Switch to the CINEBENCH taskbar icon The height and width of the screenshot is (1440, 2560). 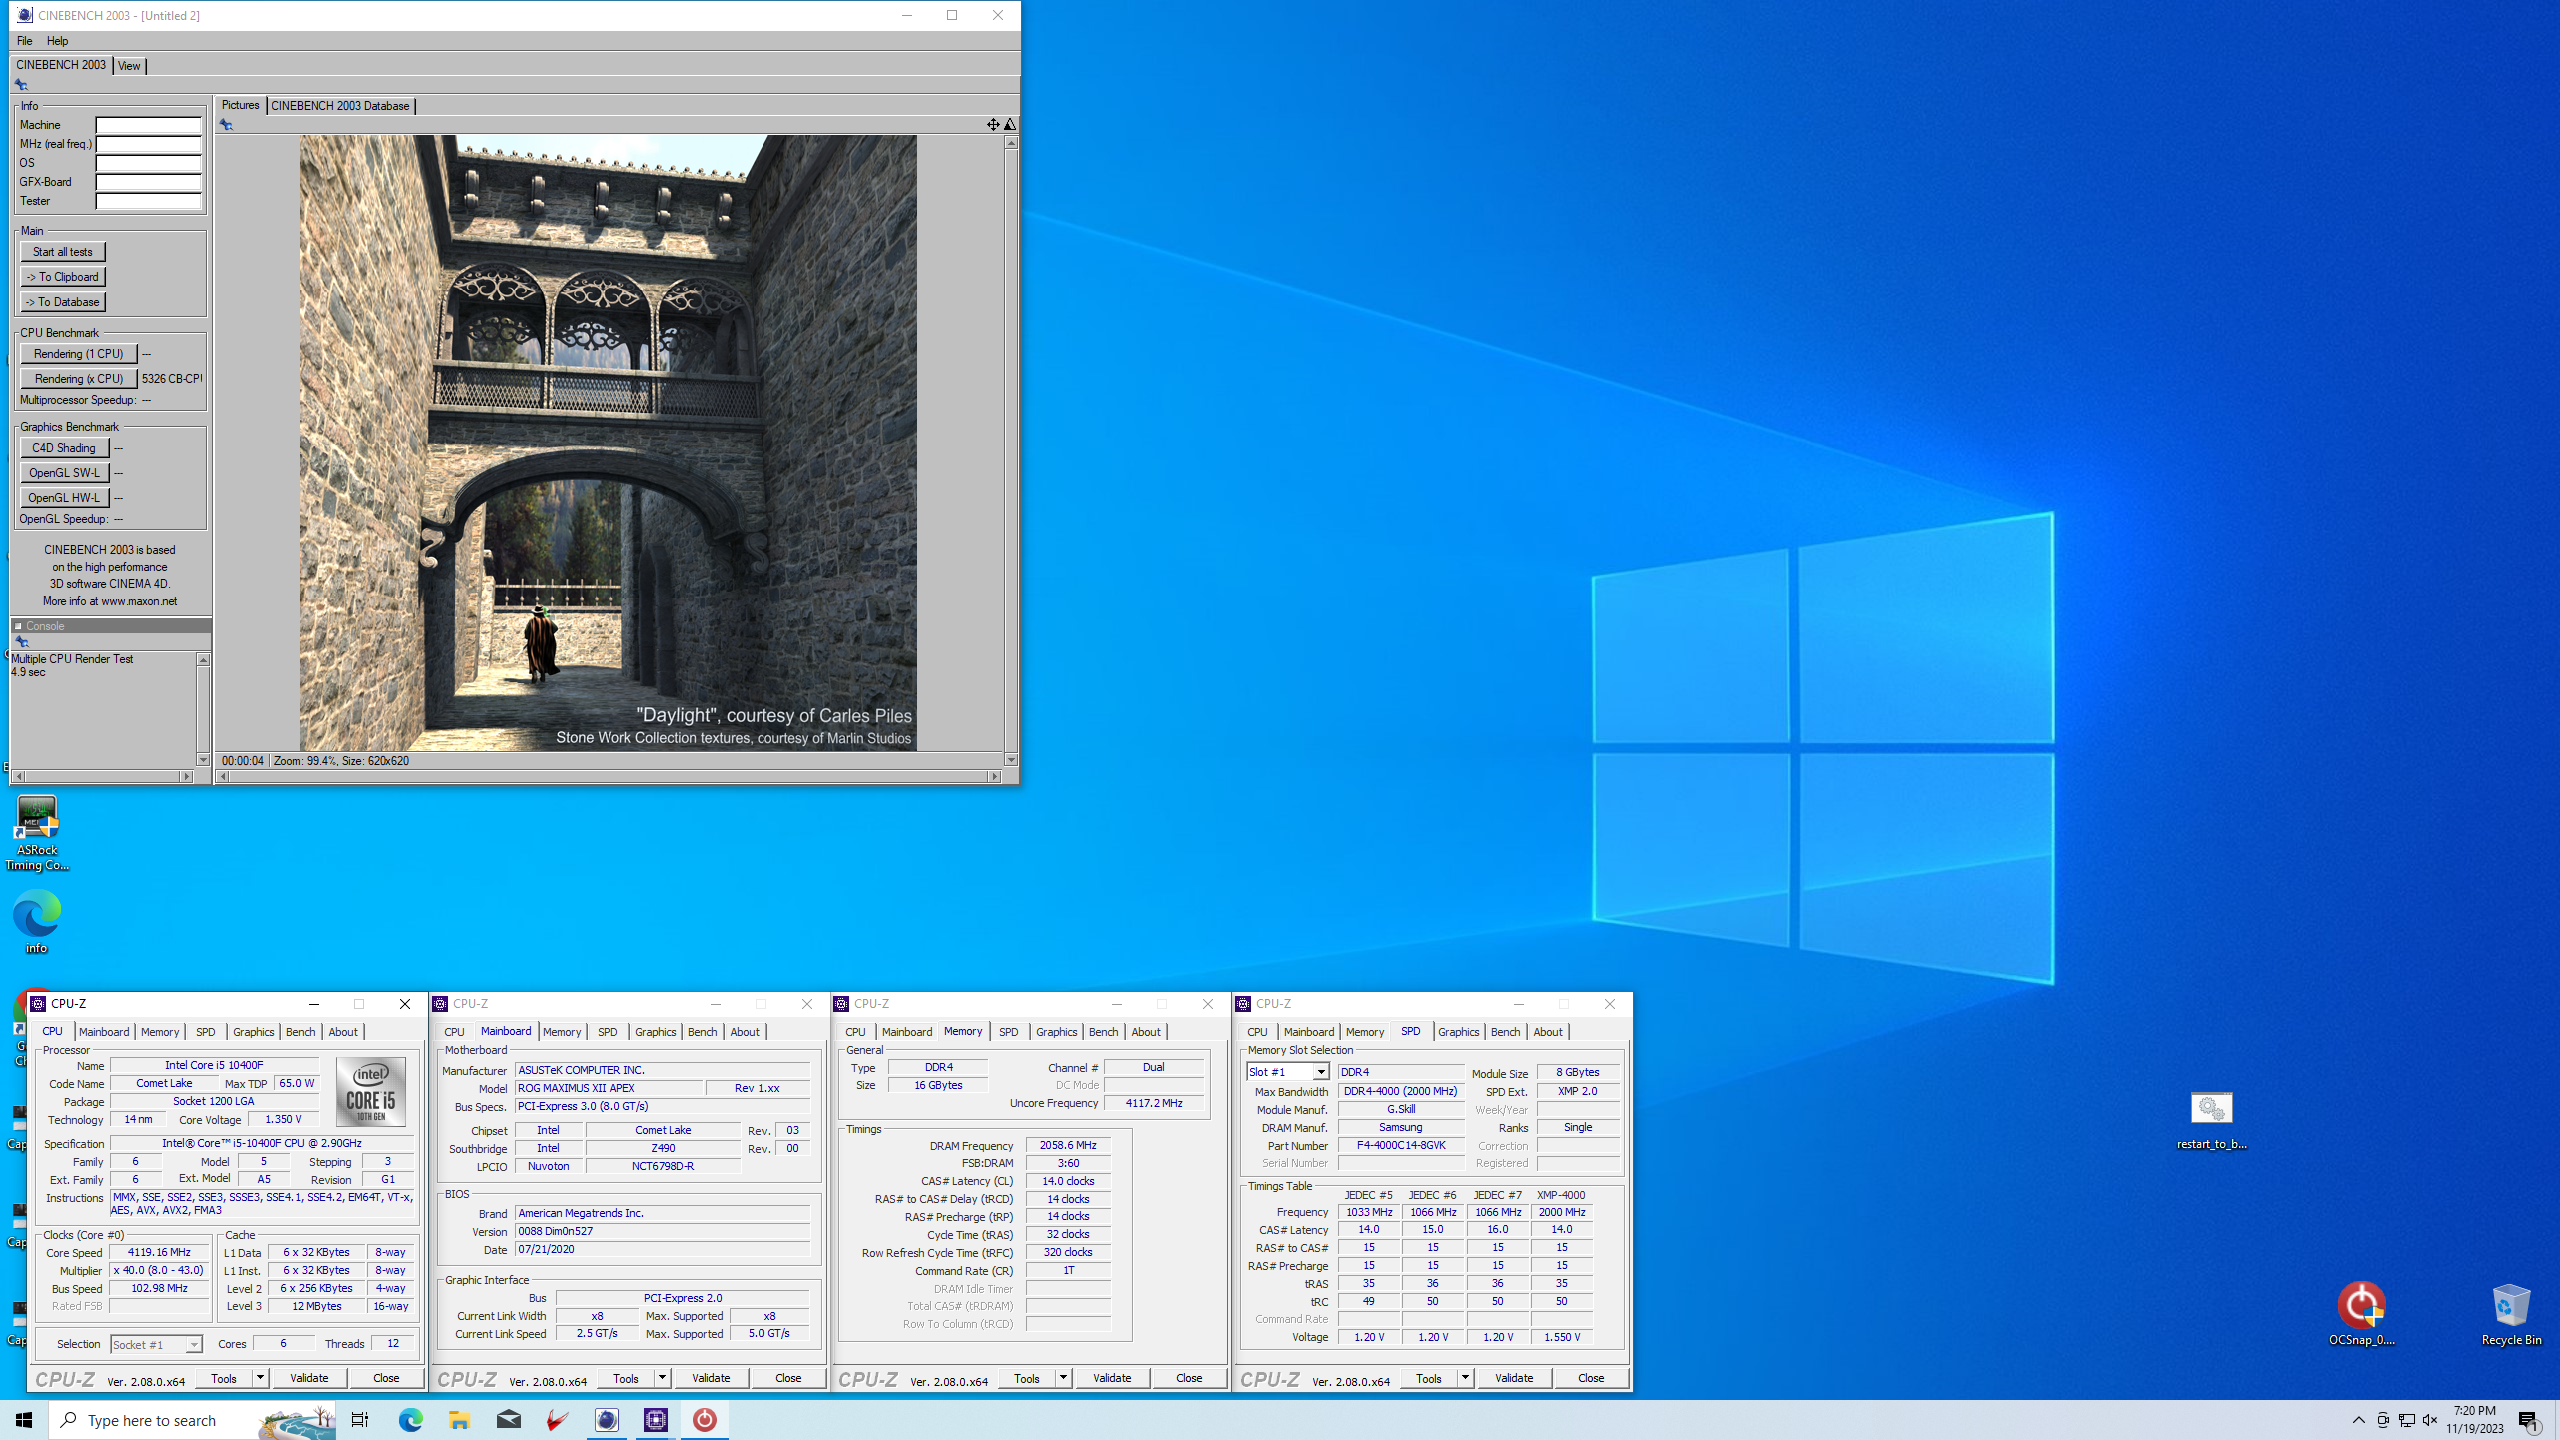(x=606, y=1420)
